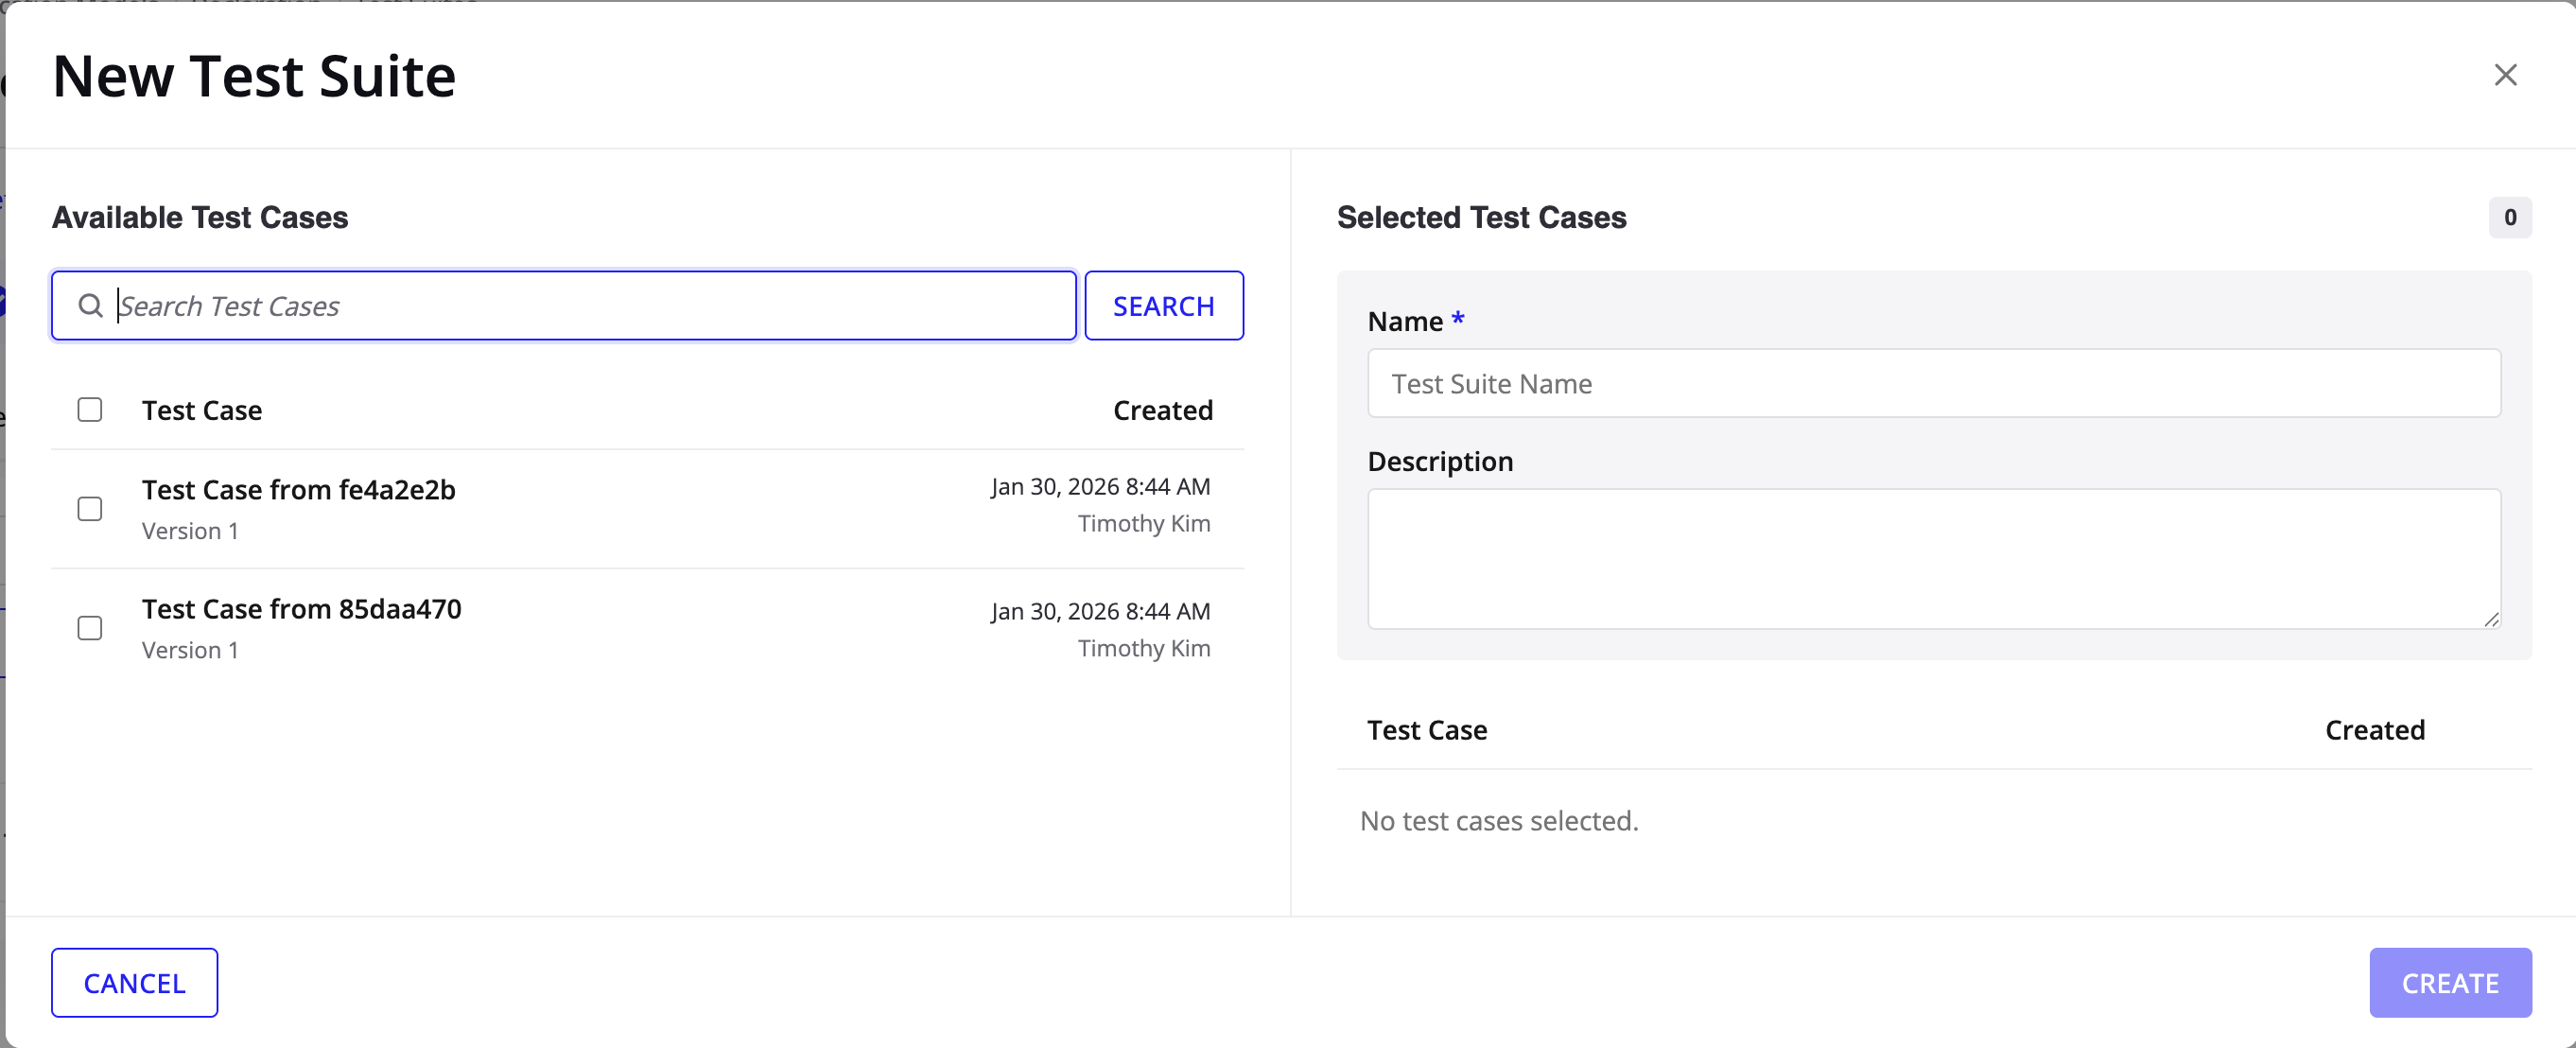Focus the Search Test Cases field
2576x1048 pixels.
point(564,305)
